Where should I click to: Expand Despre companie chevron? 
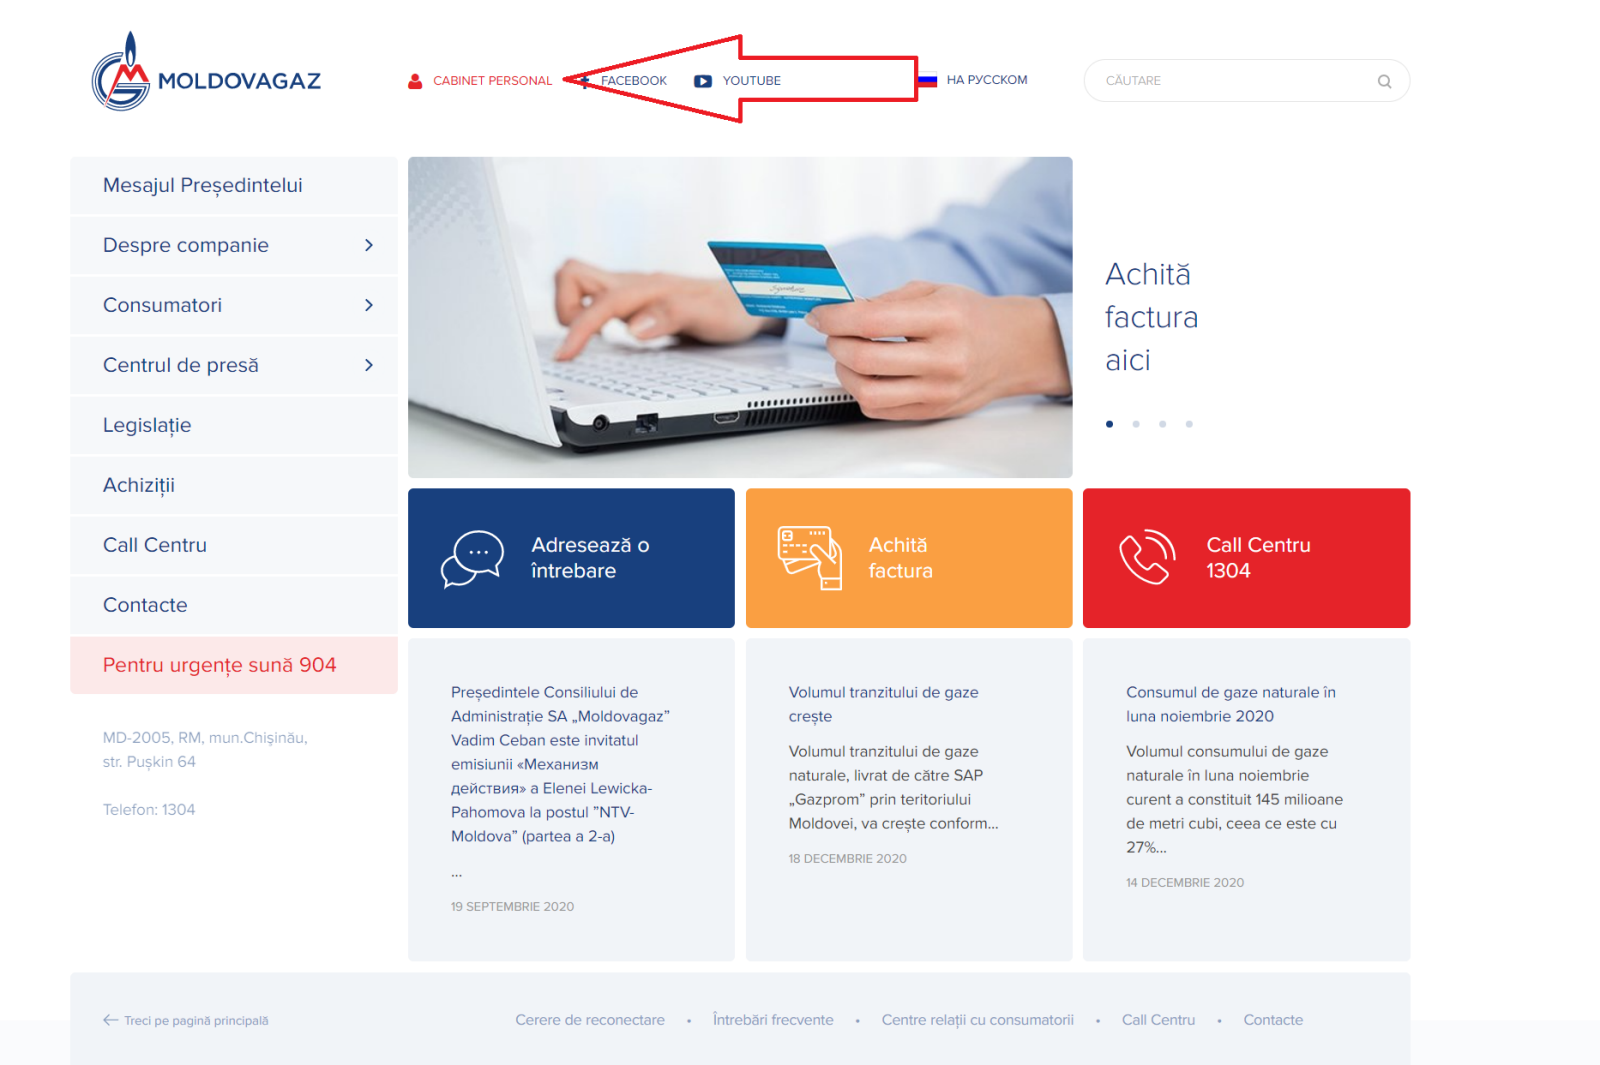pos(369,245)
